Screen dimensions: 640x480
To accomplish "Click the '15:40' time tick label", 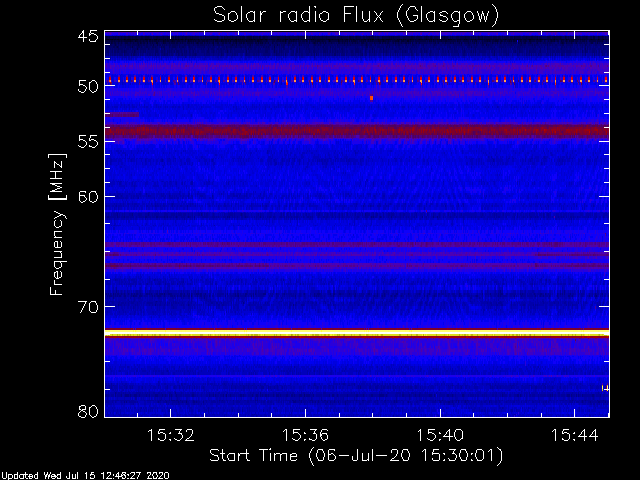I will (440, 435).
